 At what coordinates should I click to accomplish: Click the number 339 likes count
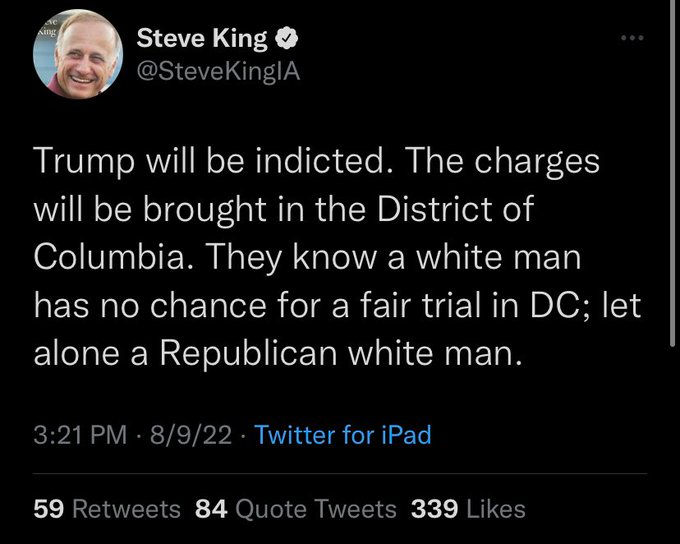(434, 509)
